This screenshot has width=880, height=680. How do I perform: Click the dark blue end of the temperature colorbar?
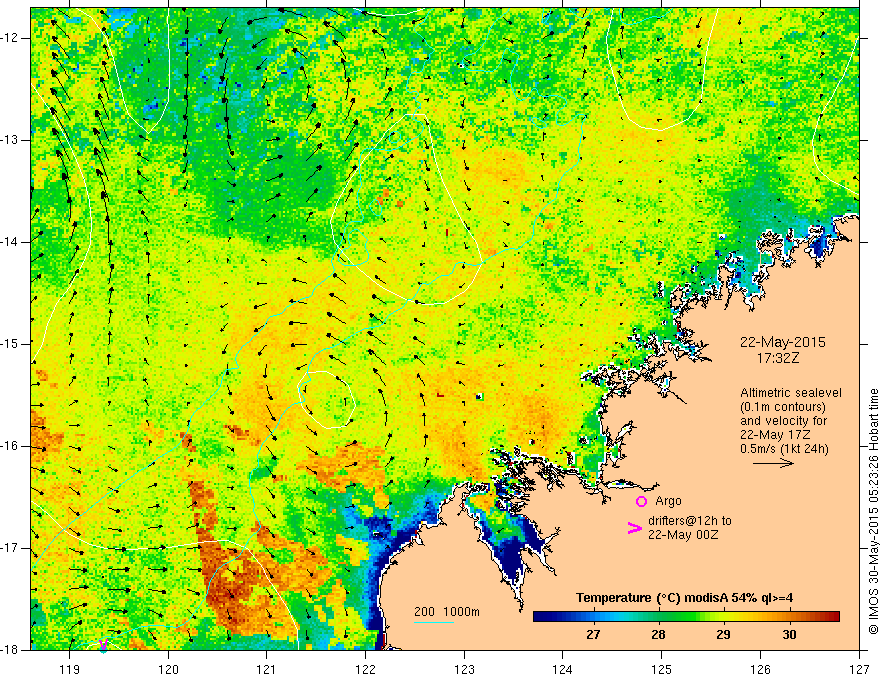[540, 617]
